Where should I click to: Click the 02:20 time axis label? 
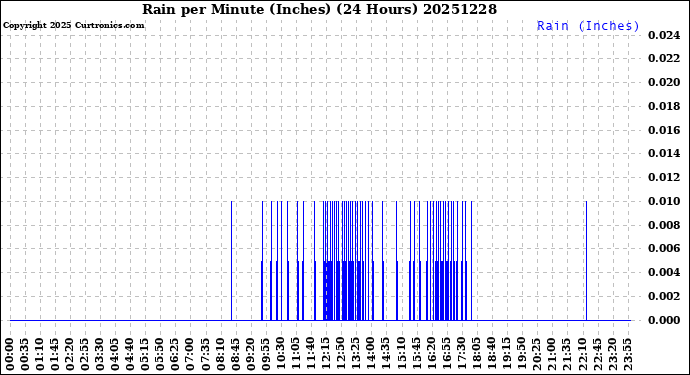tap(70, 355)
